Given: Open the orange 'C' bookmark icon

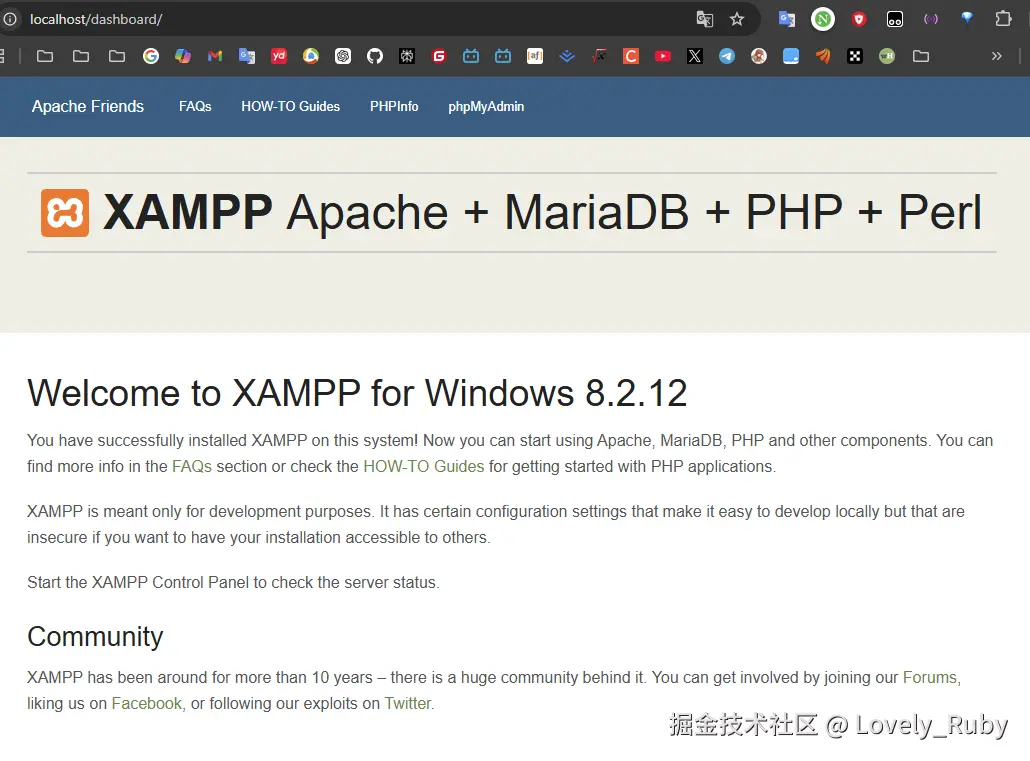Looking at the screenshot, I should 631,56.
